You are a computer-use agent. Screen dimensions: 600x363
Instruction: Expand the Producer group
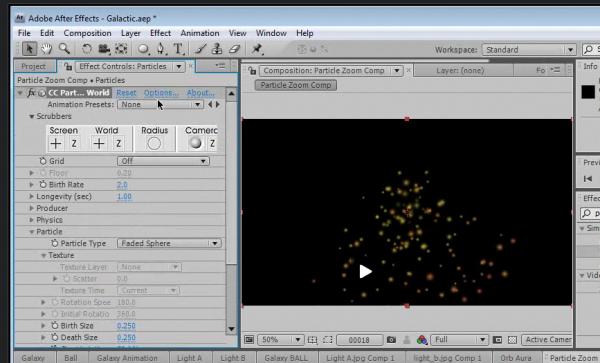31,208
